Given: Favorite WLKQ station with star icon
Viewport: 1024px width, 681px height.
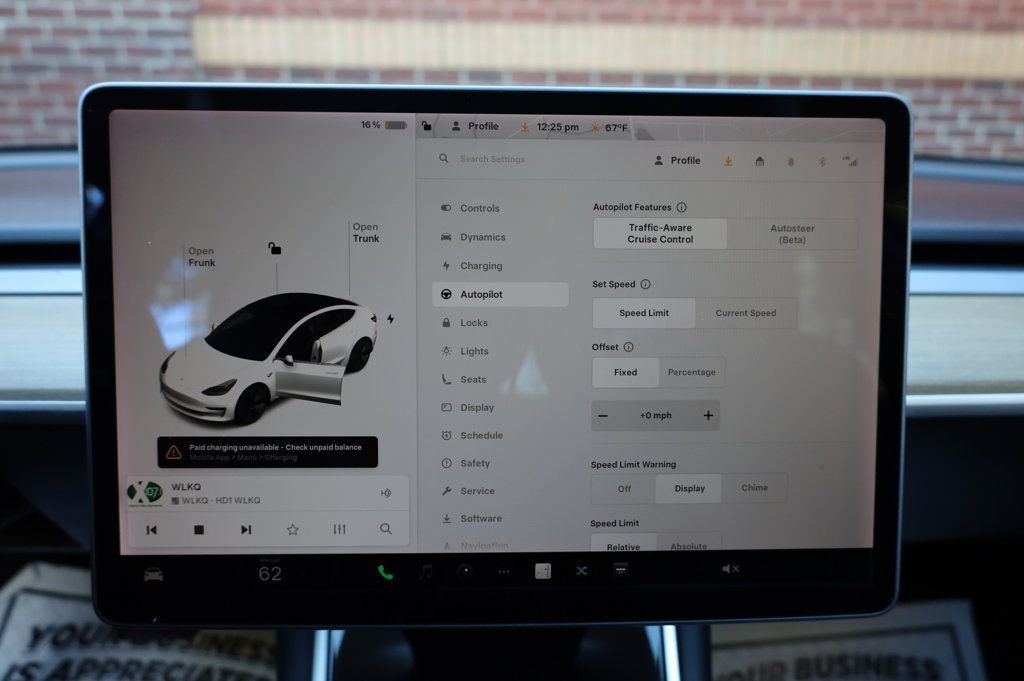Looking at the screenshot, I should point(292,529).
